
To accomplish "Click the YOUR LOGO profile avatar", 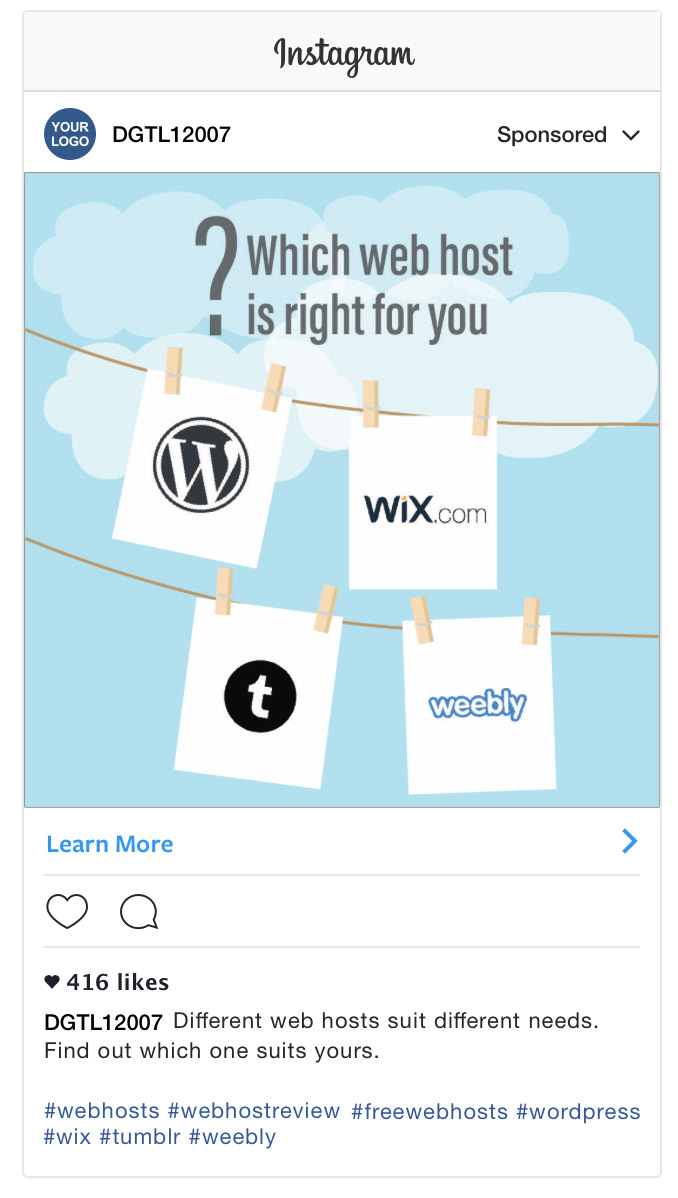I will click(x=70, y=134).
